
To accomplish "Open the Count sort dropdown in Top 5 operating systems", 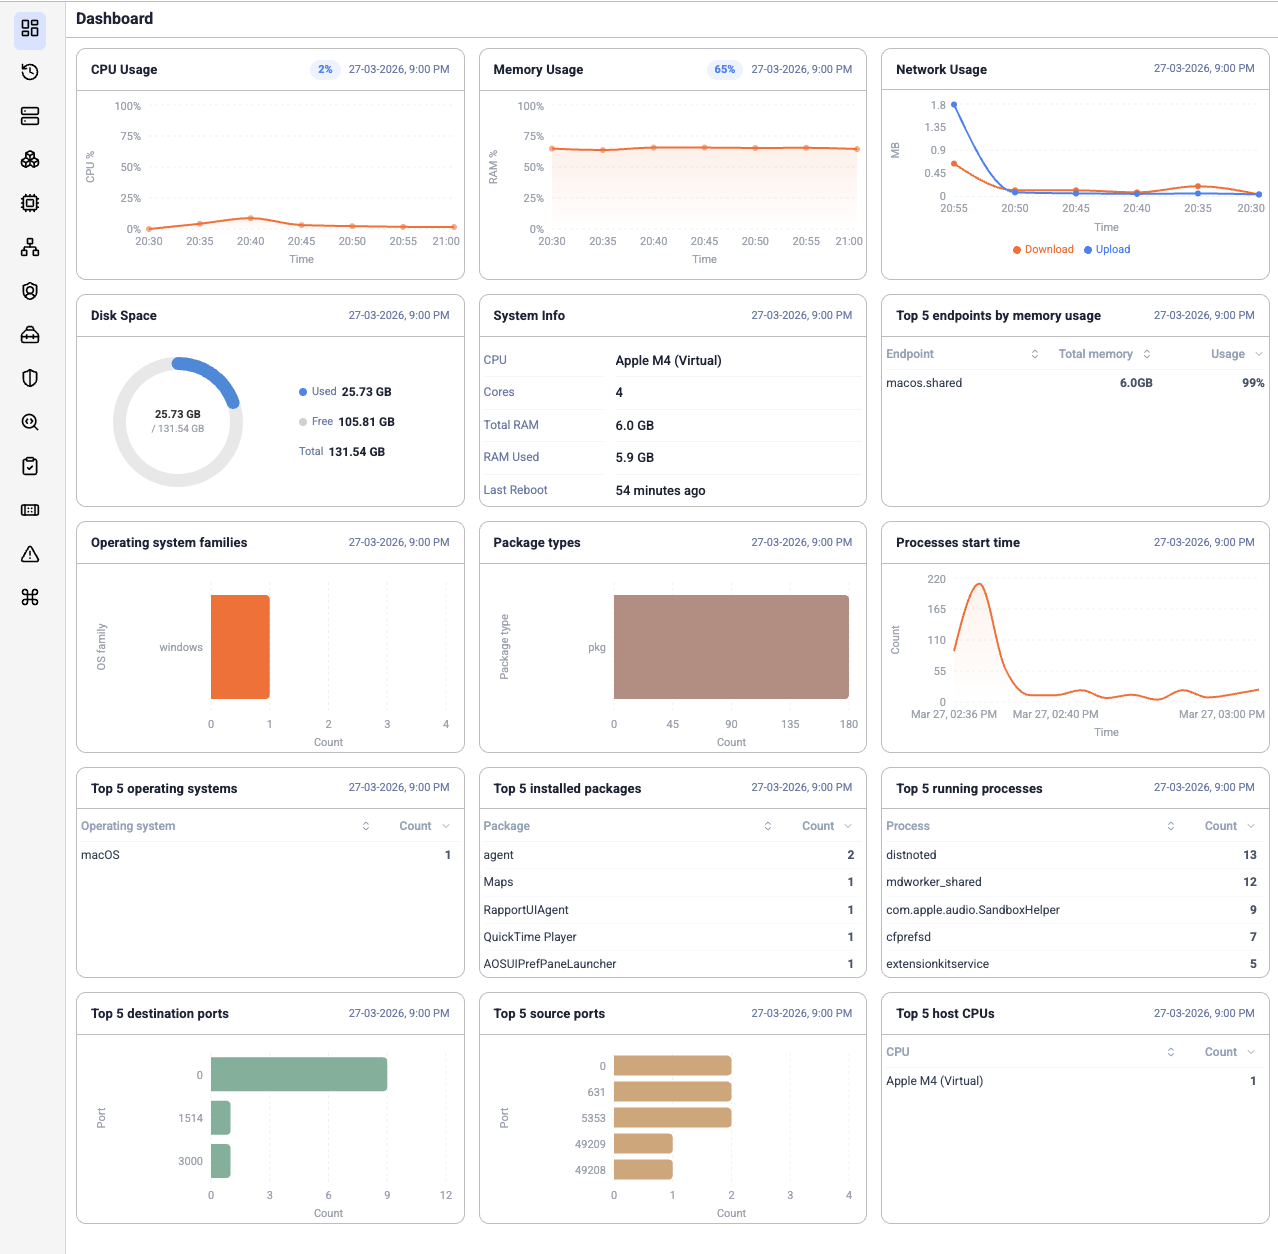I will (x=424, y=825).
